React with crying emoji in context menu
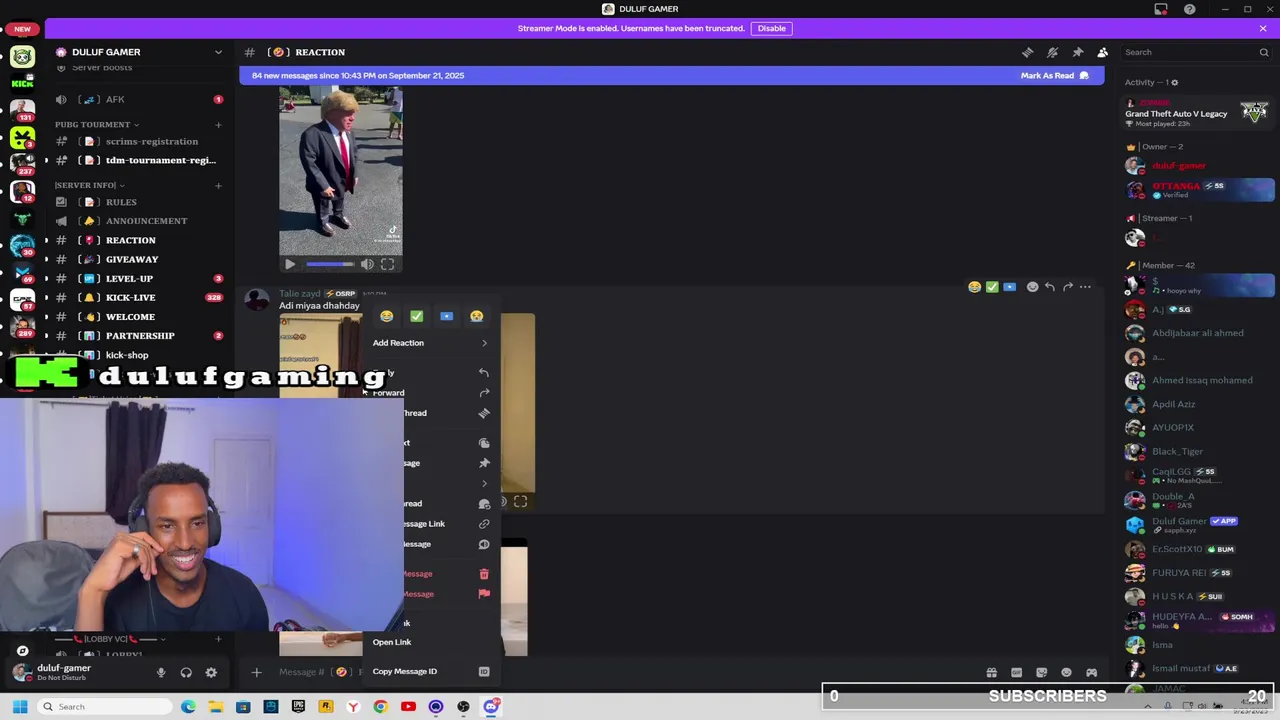The width and height of the screenshot is (1280, 720). [x=476, y=316]
